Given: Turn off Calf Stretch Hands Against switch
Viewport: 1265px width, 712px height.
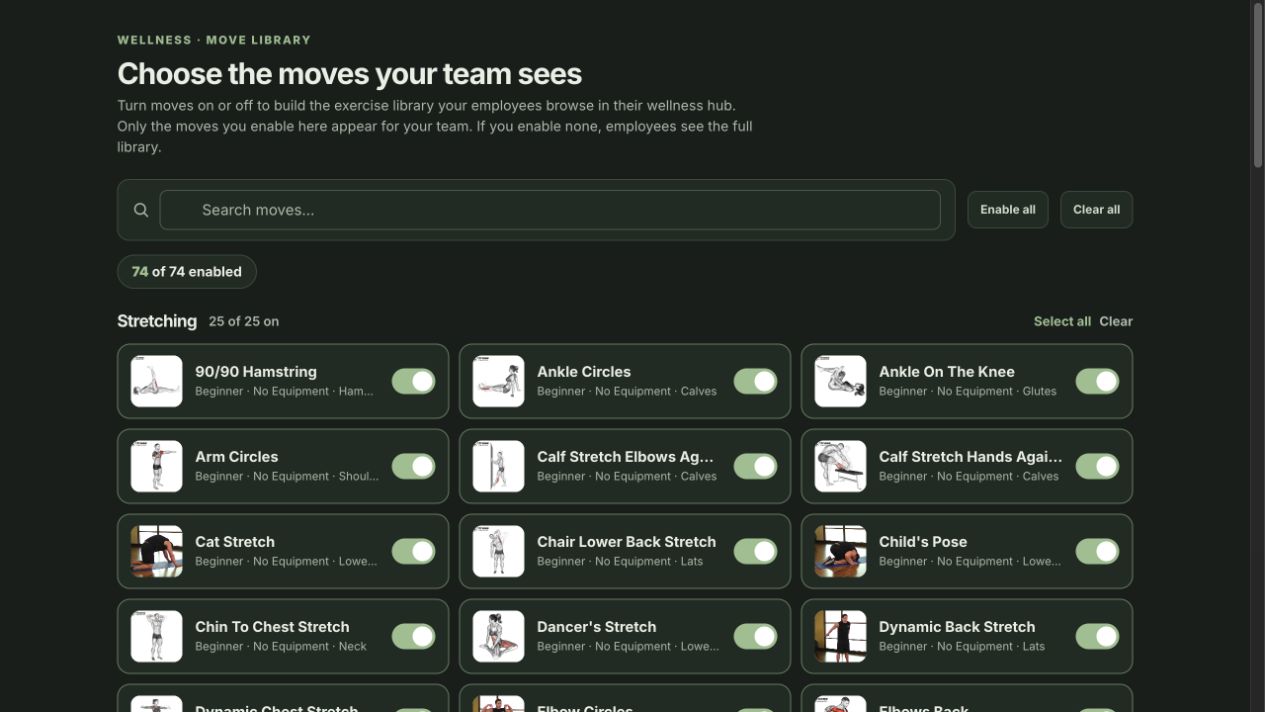Looking at the screenshot, I should tap(1097, 466).
